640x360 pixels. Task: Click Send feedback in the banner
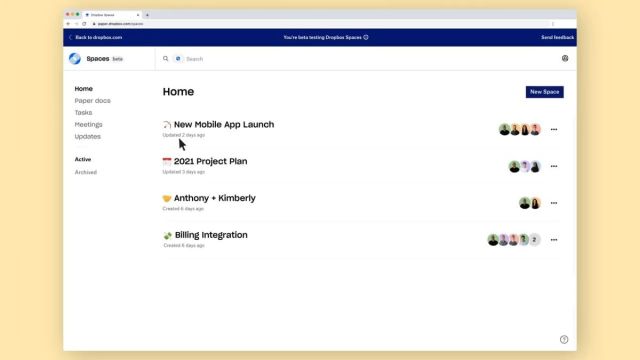(x=558, y=37)
